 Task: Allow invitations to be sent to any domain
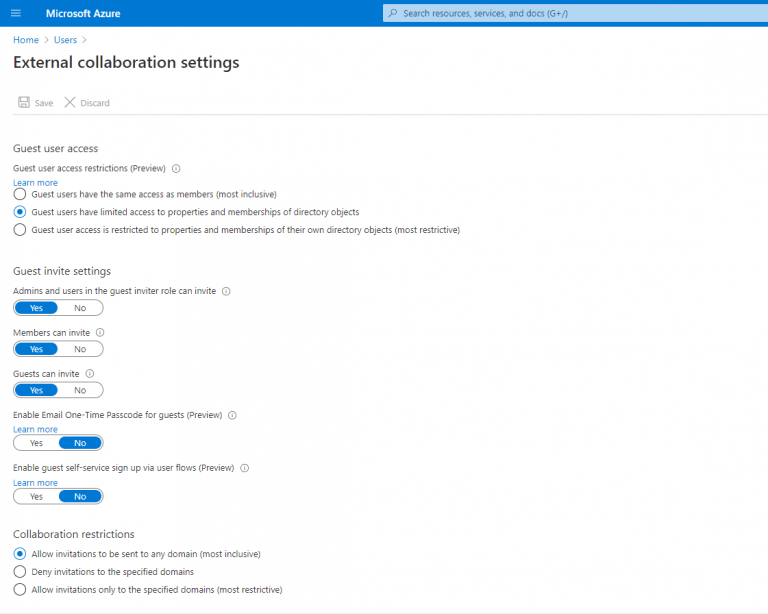coord(20,554)
